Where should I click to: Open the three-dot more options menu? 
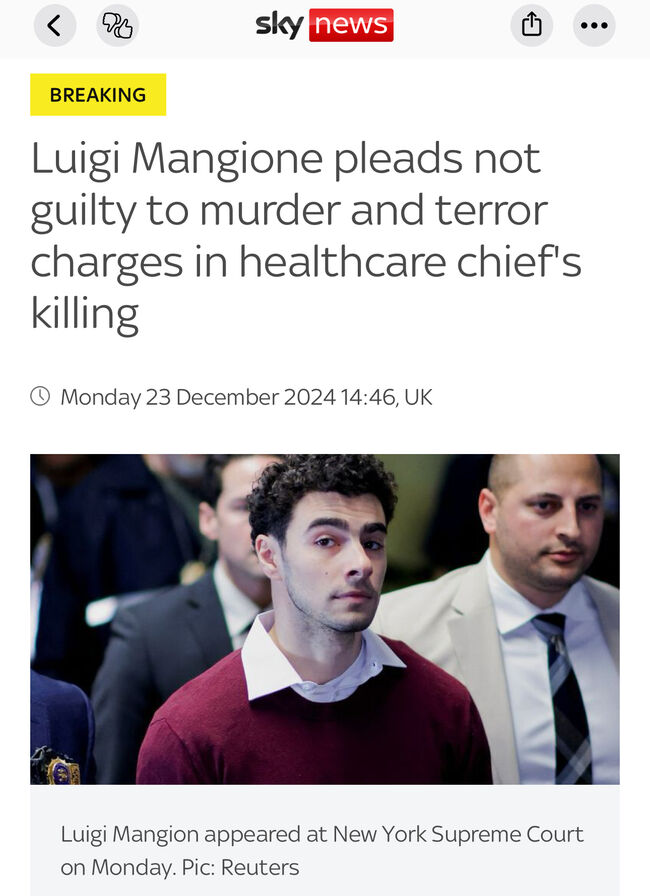pos(594,25)
